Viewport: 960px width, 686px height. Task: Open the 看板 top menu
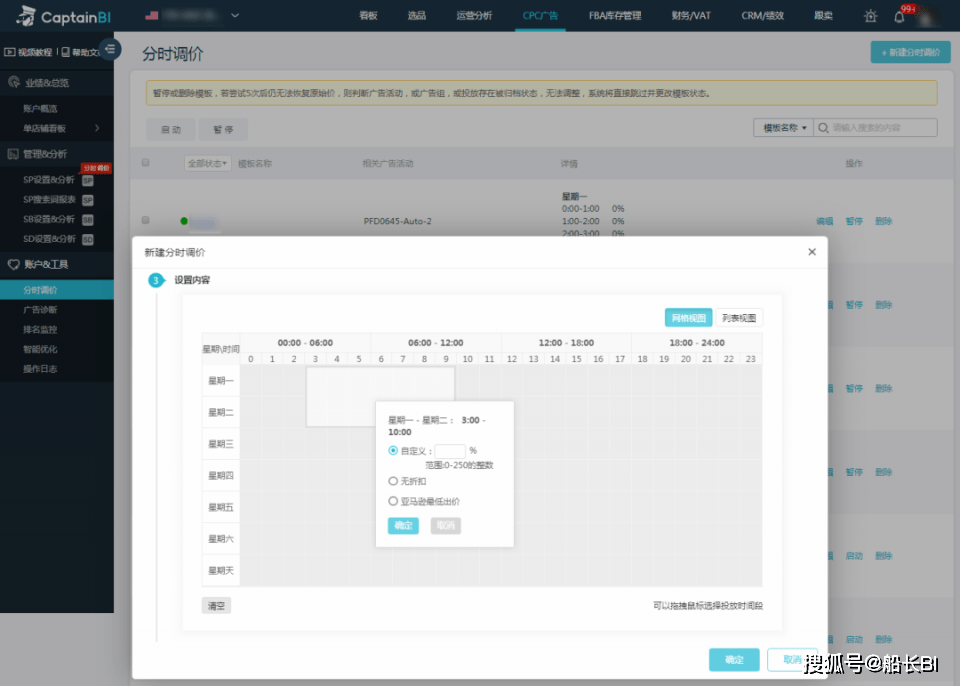pyautogui.click(x=369, y=15)
